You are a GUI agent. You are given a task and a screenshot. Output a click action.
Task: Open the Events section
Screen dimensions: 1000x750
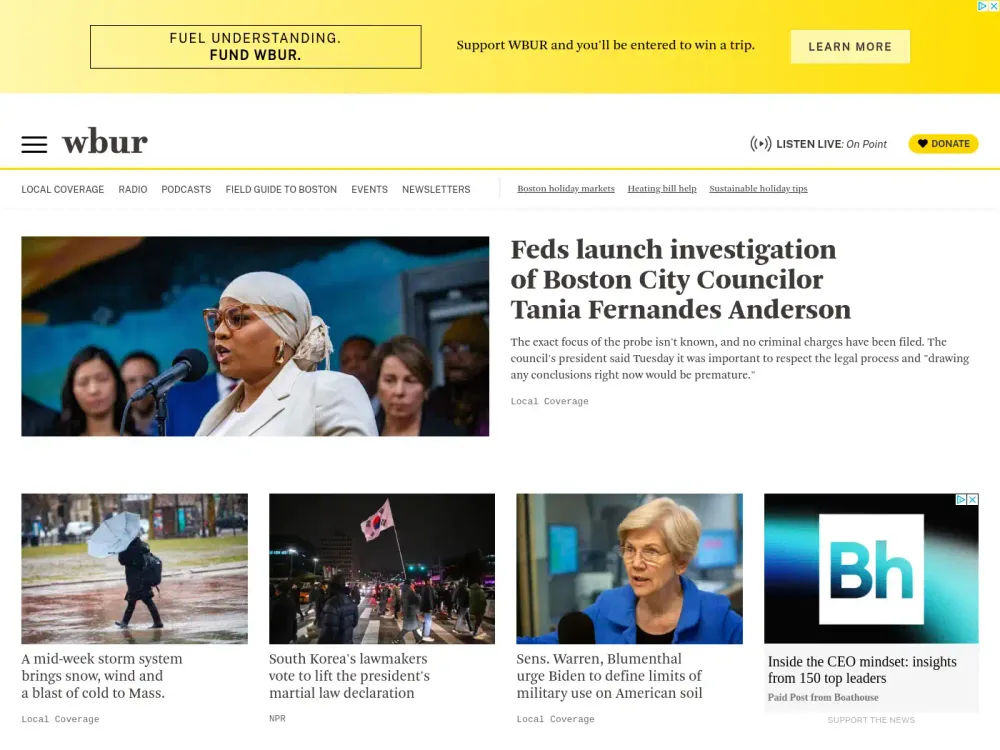pos(369,189)
